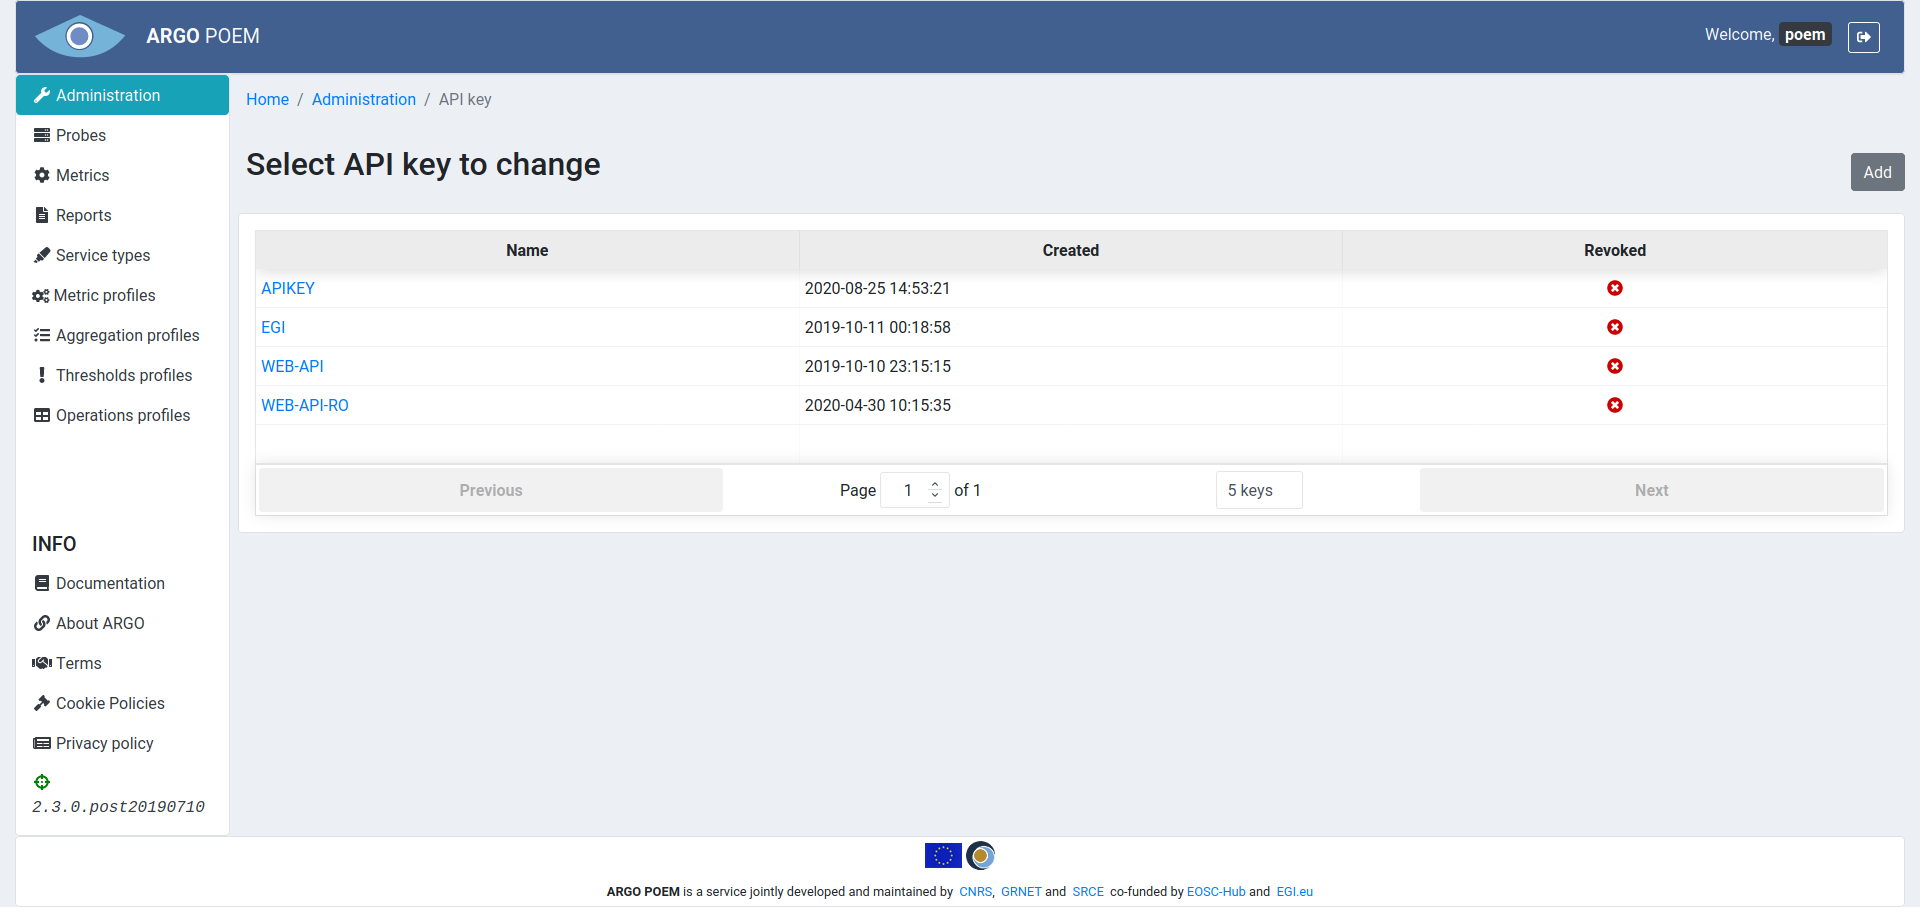Click the European Union flag logo

pos(942,856)
